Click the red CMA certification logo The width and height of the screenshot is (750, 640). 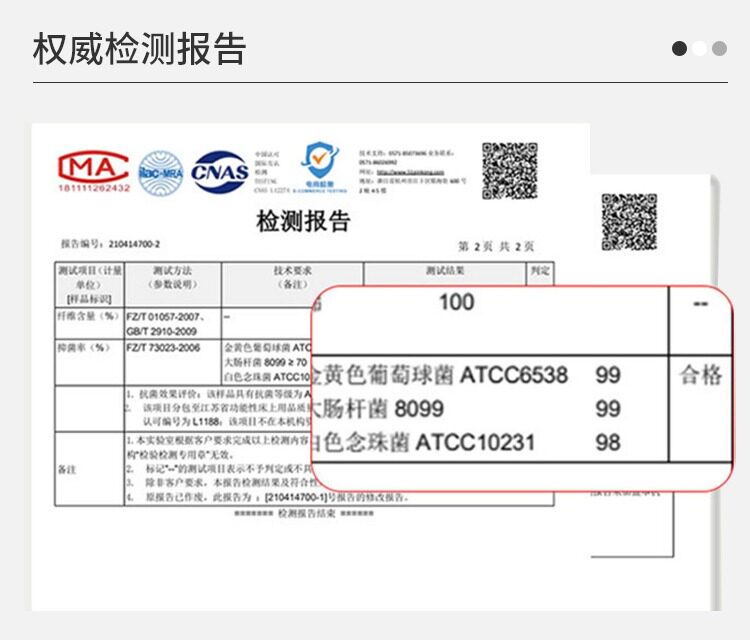(93, 167)
